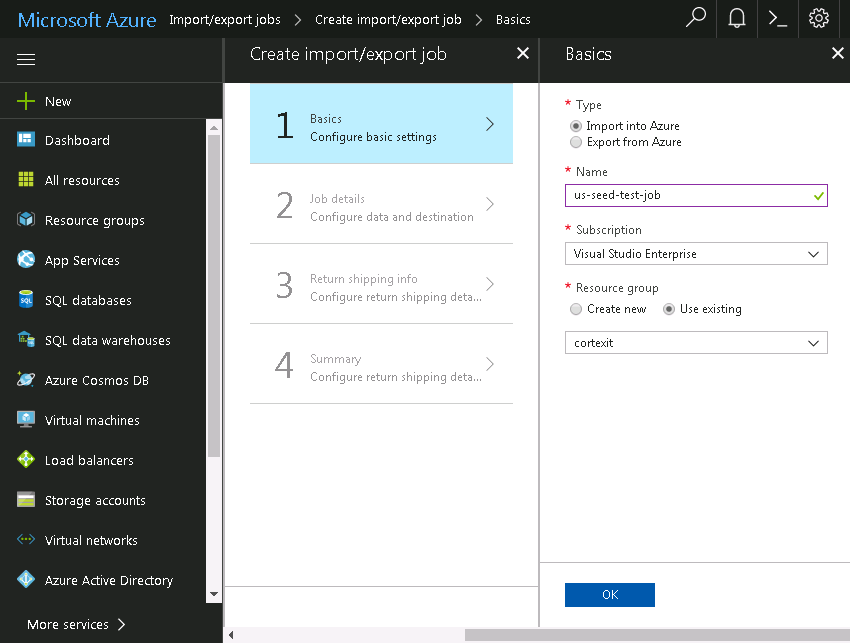Open the notifications bell icon
850x643 pixels.
pyautogui.click(x=736, y=18)
